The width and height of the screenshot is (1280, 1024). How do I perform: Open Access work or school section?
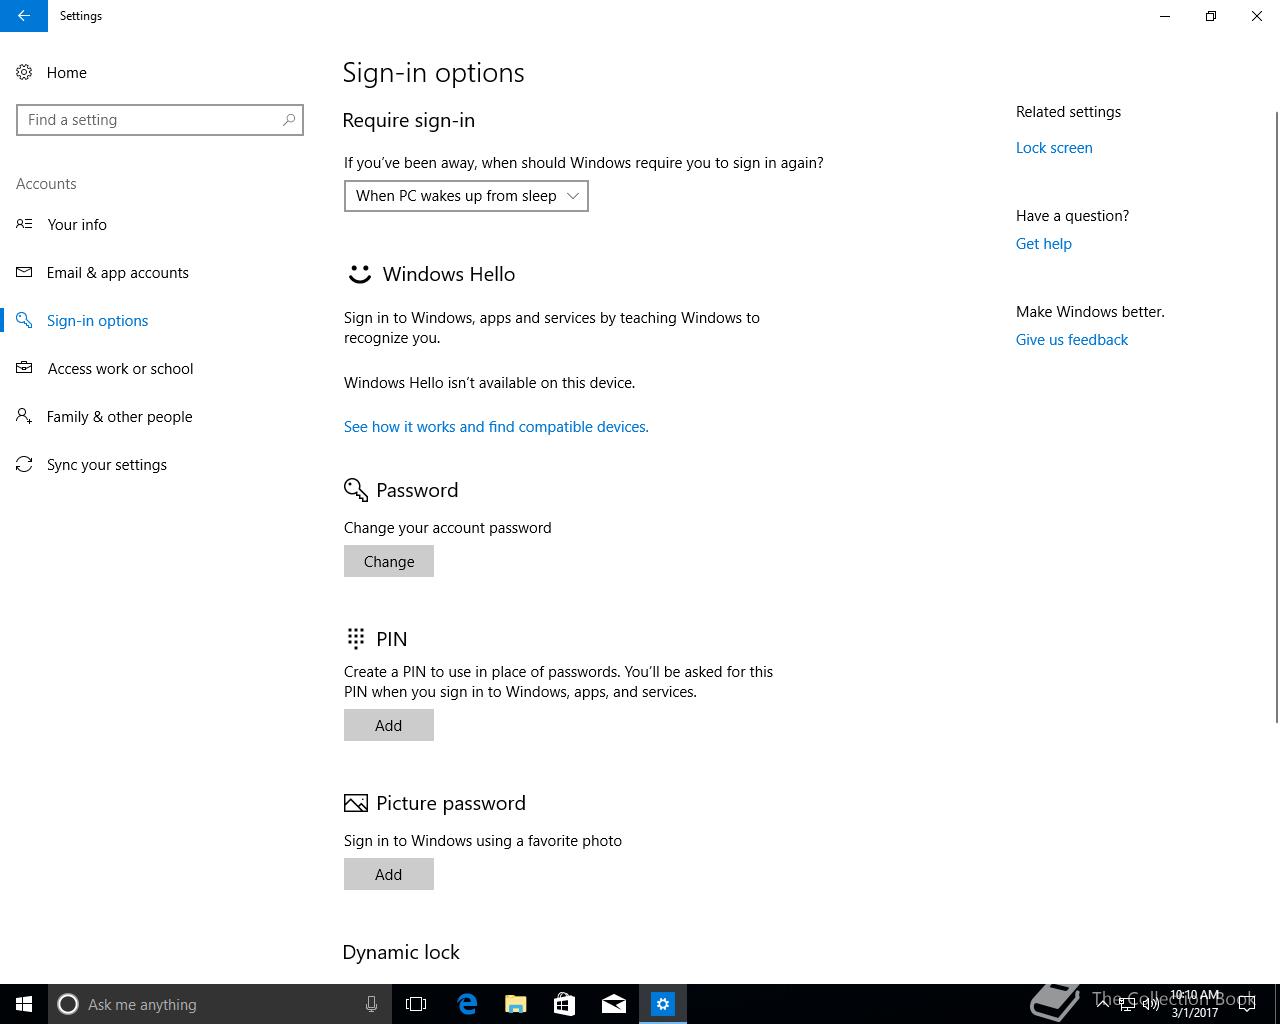pyautogui.click(x=121, y=368)
